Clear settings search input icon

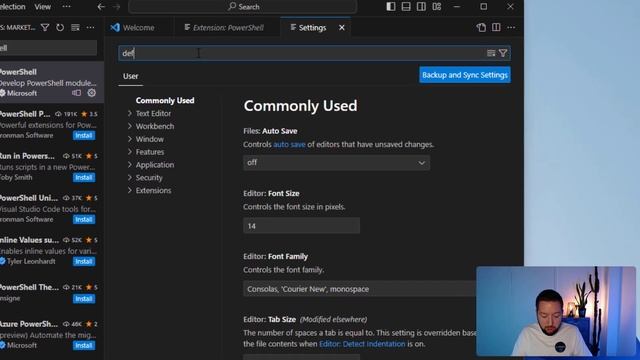click(x=491, y=53)
